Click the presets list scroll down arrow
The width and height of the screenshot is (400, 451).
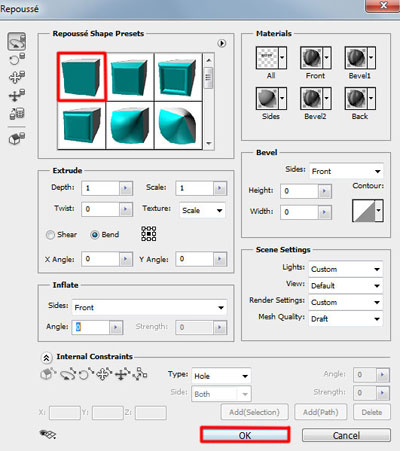coord(209,143)
